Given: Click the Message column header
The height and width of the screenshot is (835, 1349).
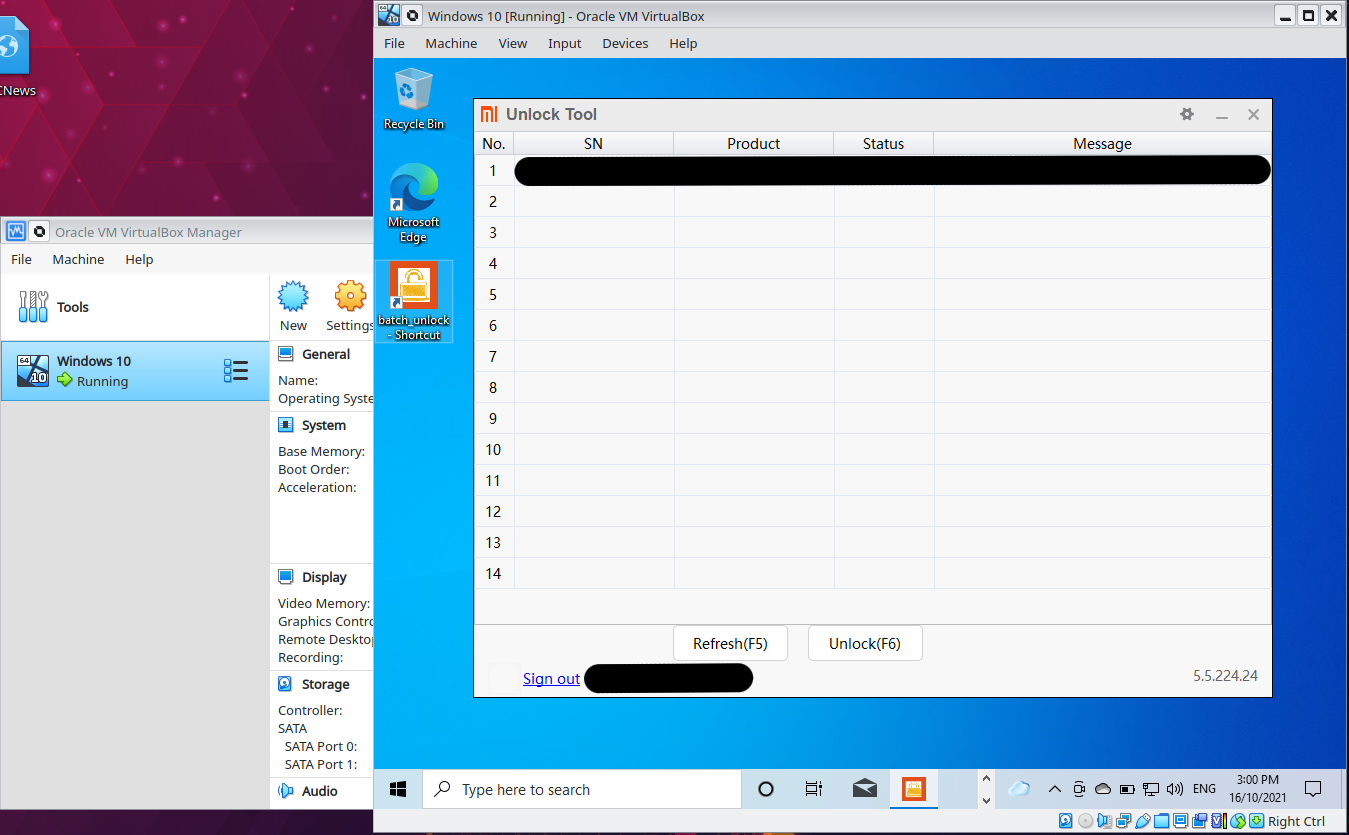Looking at the screenshot, I should pyautogui.click(x=1102, y=144).
